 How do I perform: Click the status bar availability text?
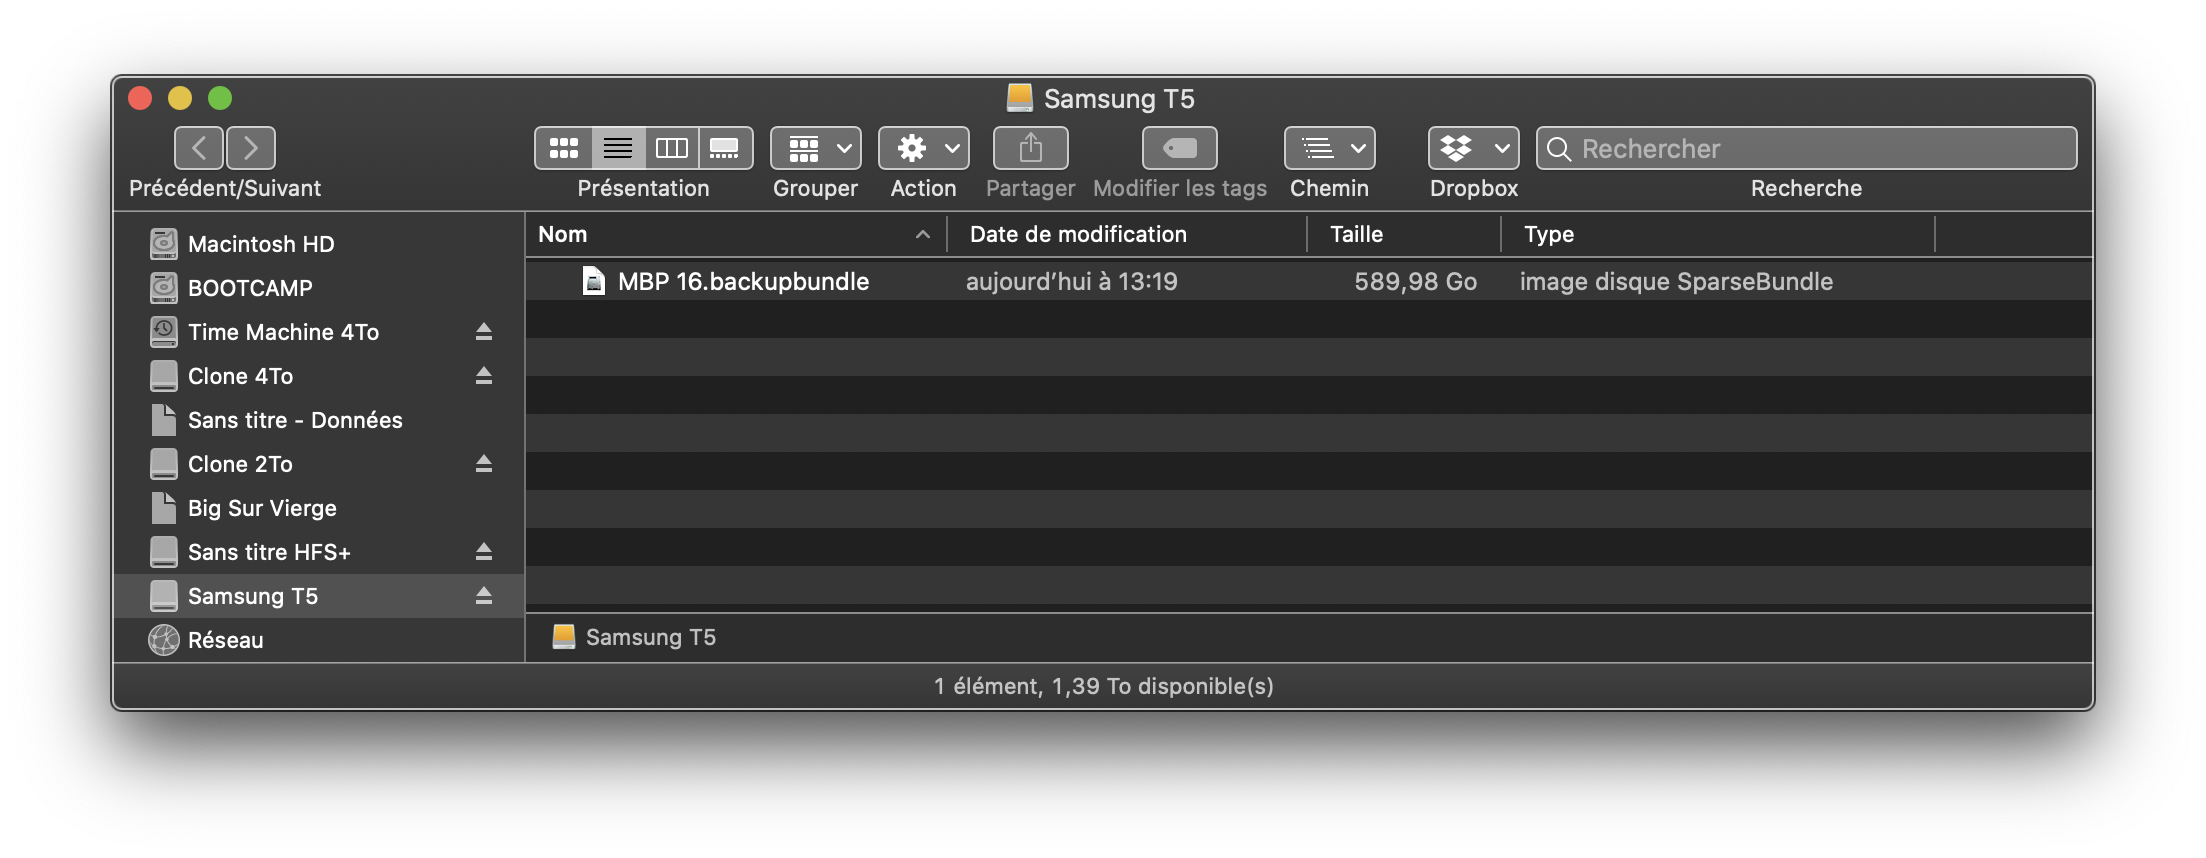click(1104, 686)
